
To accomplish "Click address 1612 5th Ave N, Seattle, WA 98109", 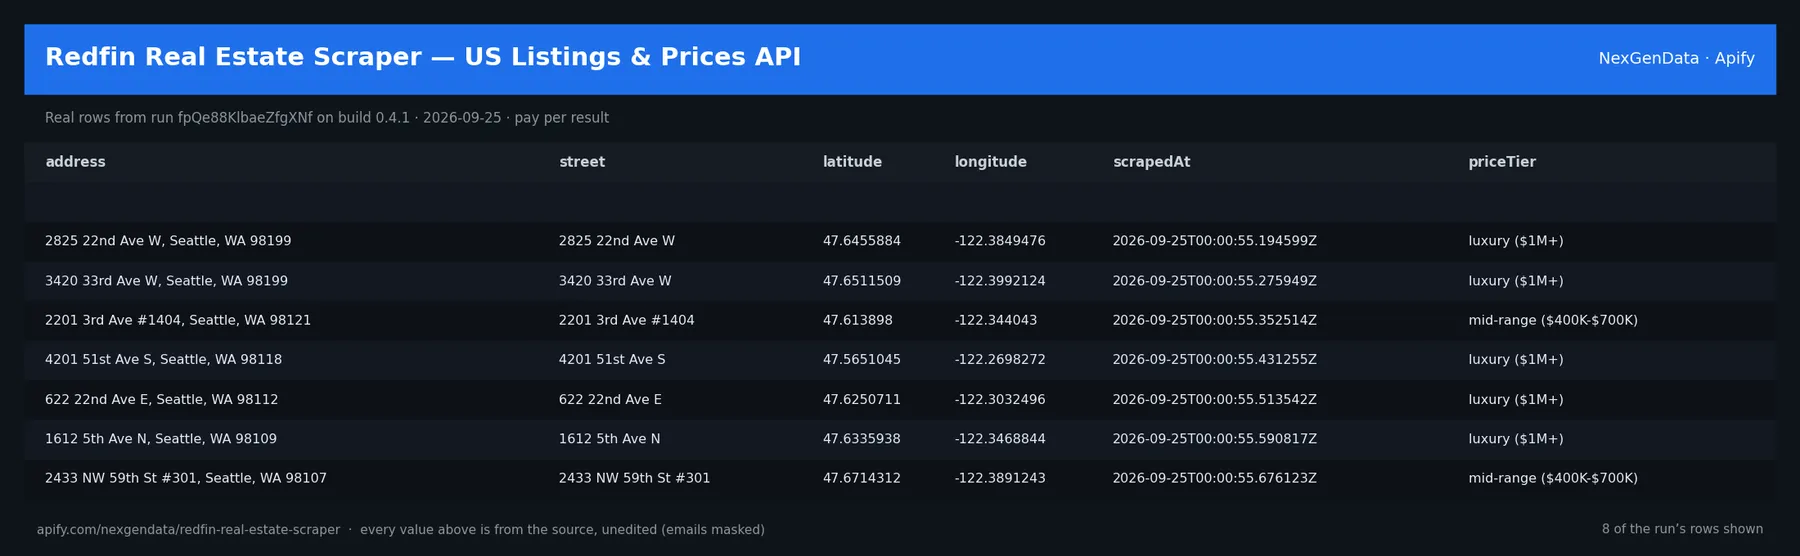I will (x=161, y=439).
